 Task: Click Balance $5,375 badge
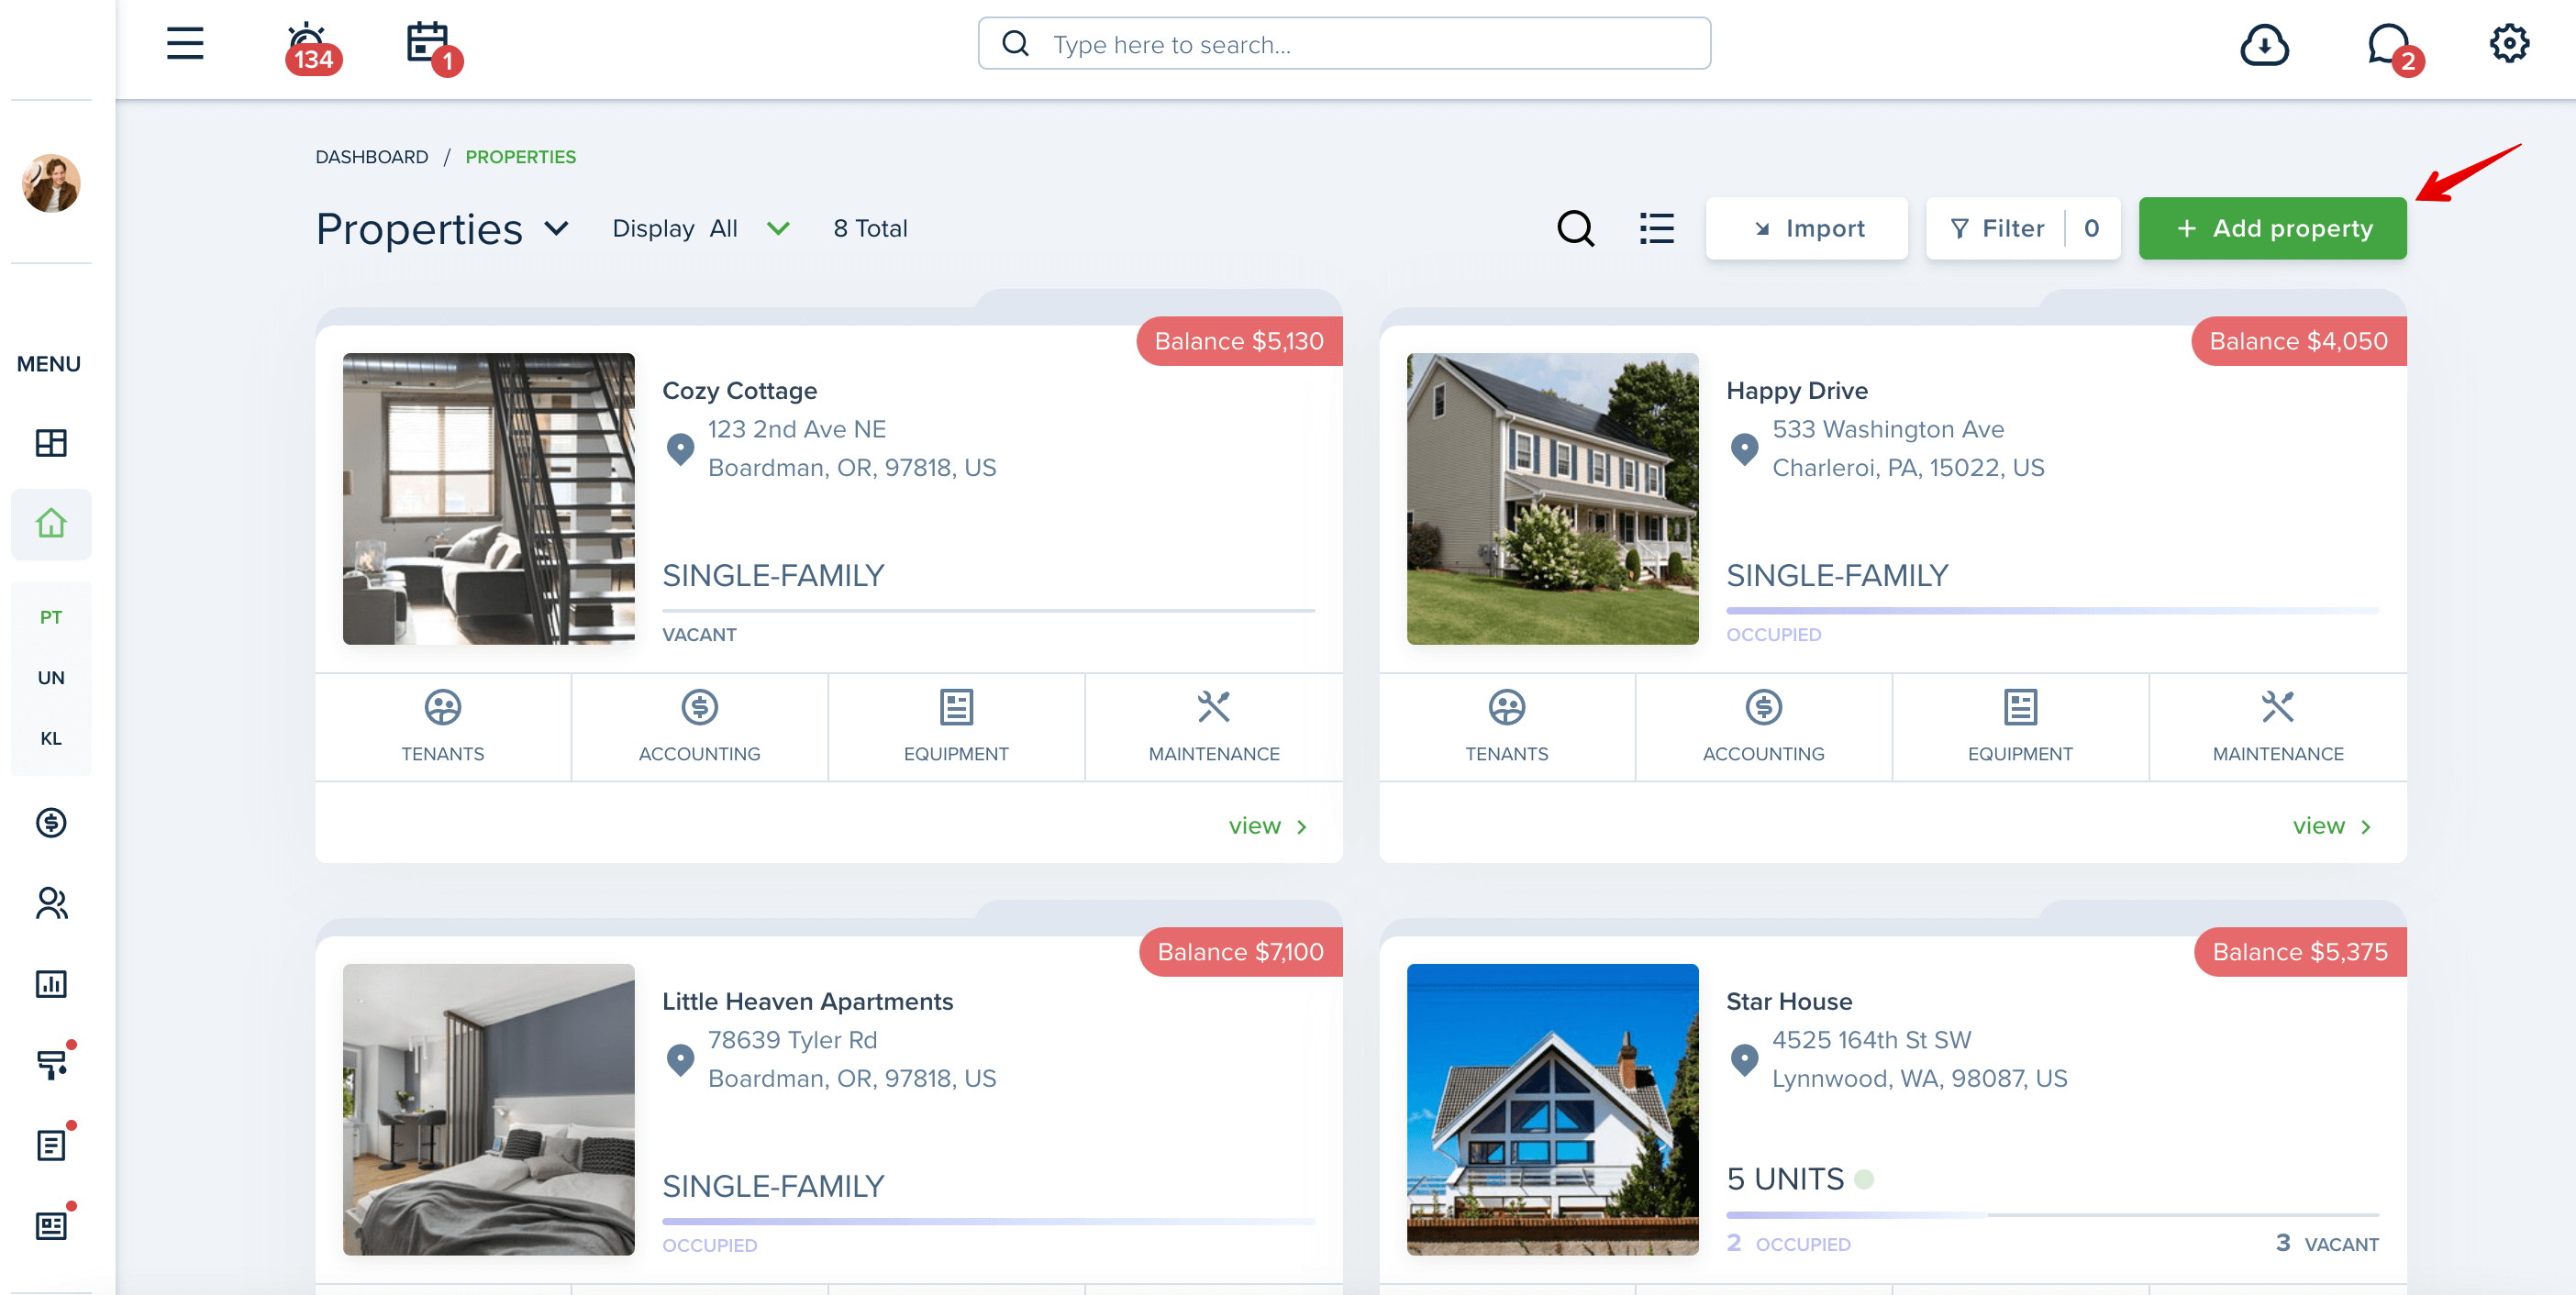2300,952
